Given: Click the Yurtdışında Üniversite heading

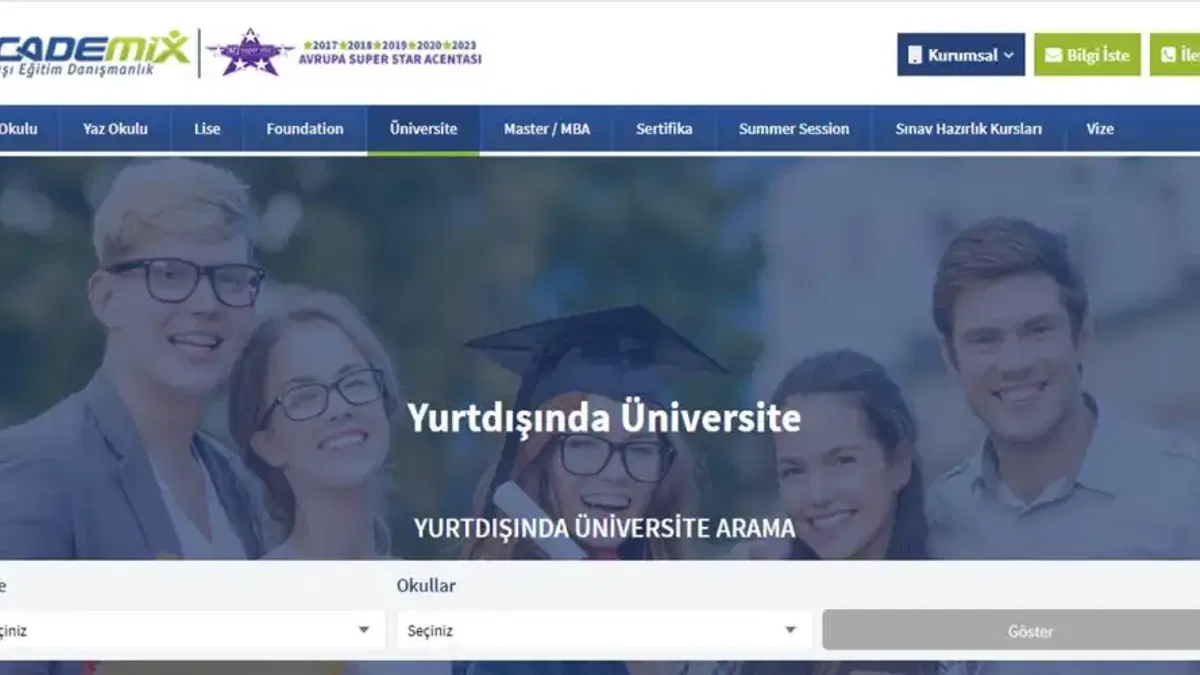Looking at the screenshot, I should 604,417.
